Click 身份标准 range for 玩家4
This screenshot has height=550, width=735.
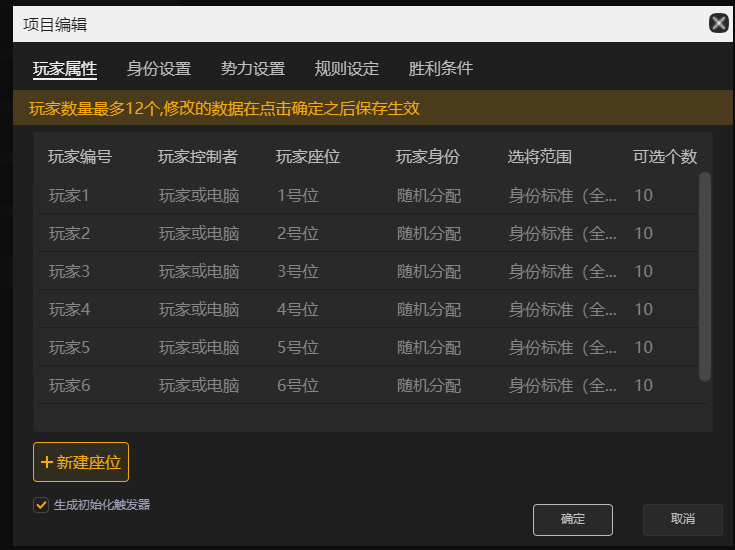click(x=562, y=309)
